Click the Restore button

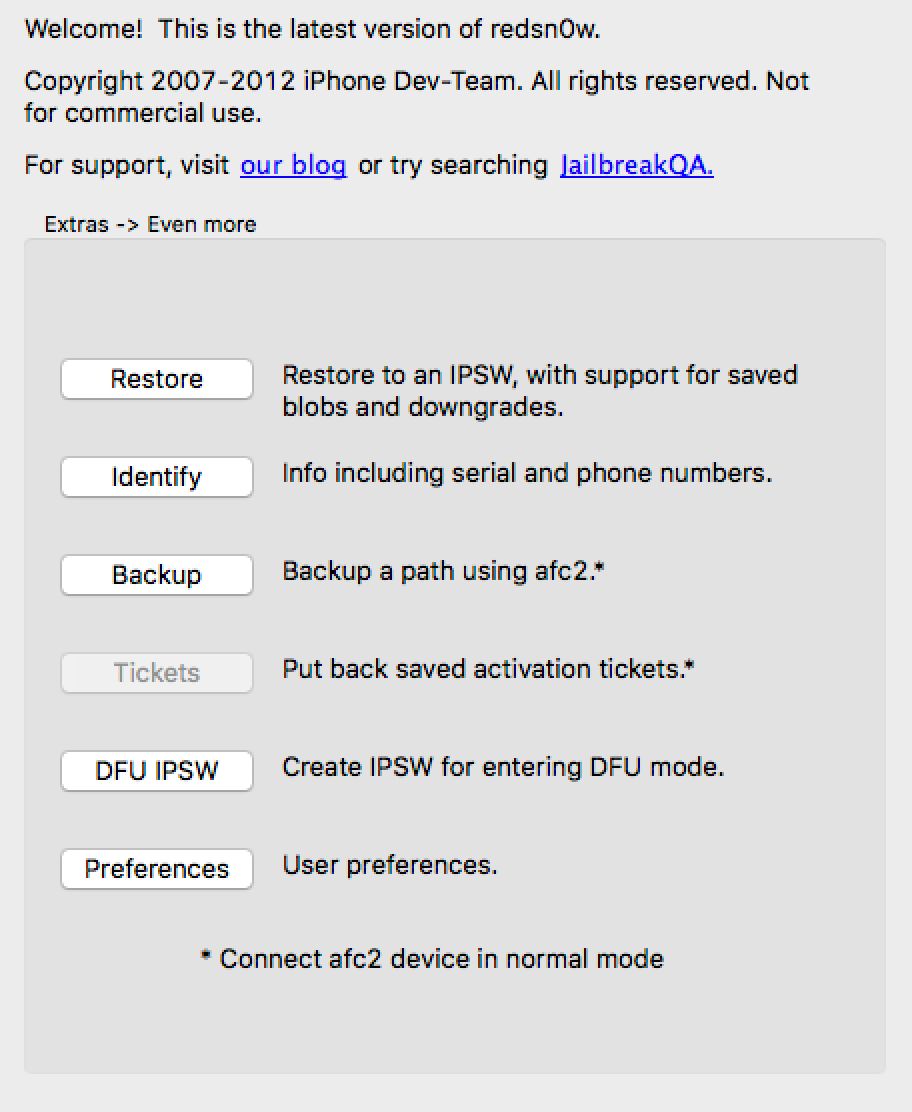[157, 379]
